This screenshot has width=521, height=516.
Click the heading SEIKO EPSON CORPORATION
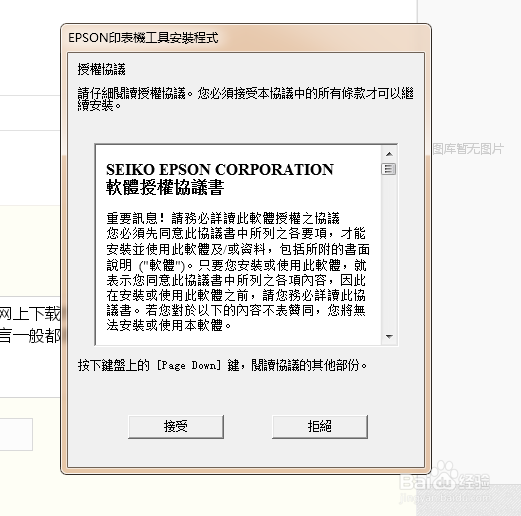coord(220,170)
